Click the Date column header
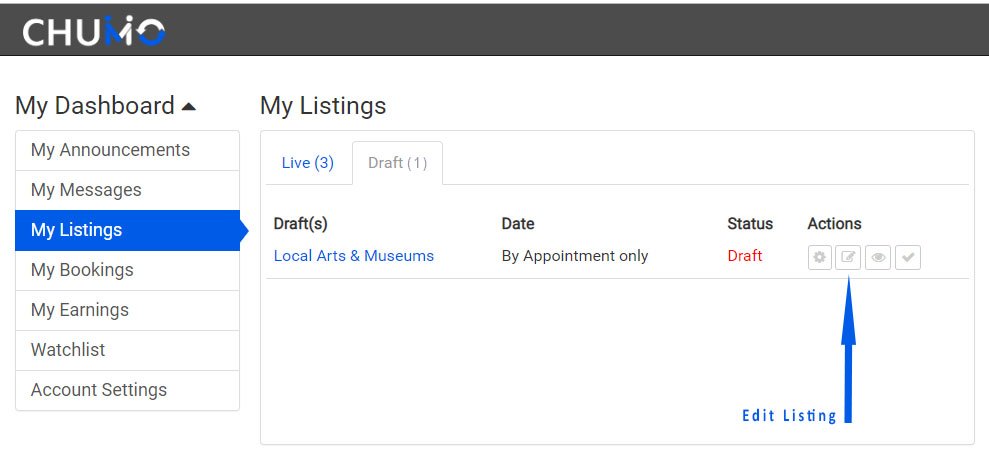This screenshot has height=457, width=989. (x=518, y=223)
